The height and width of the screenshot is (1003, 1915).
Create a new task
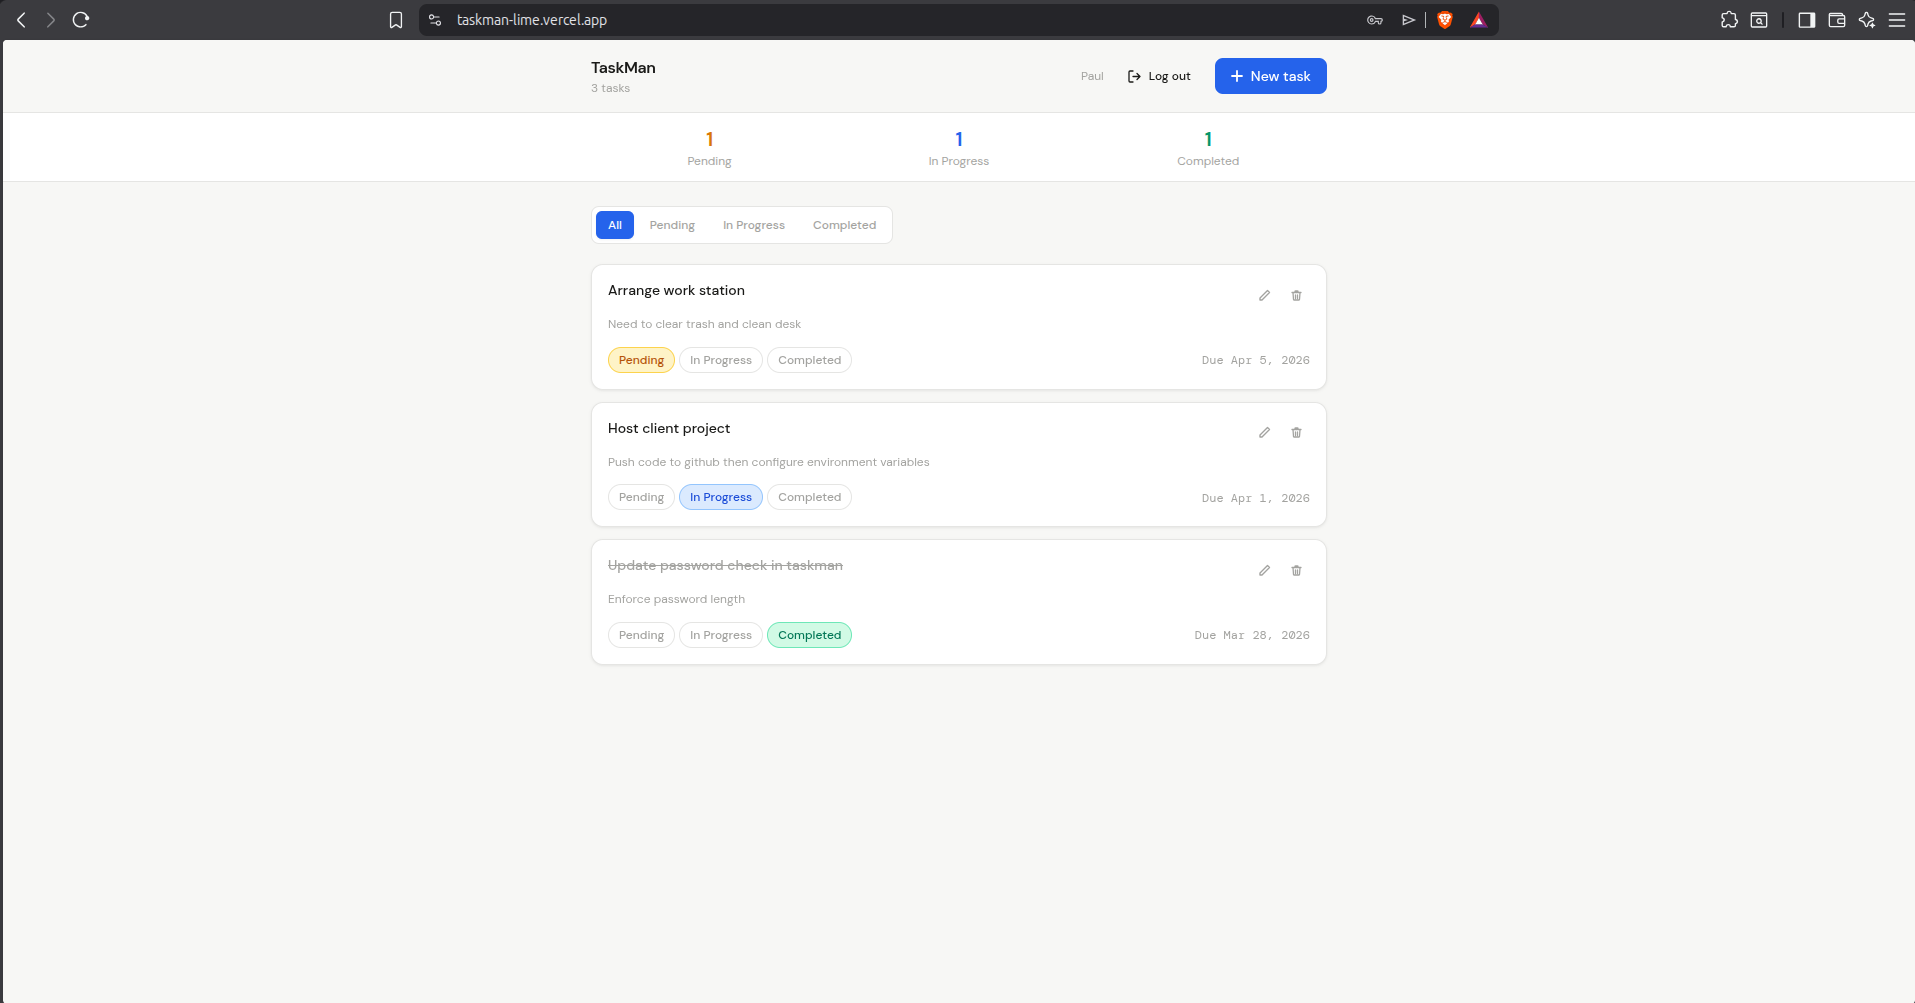(1270, 76)
